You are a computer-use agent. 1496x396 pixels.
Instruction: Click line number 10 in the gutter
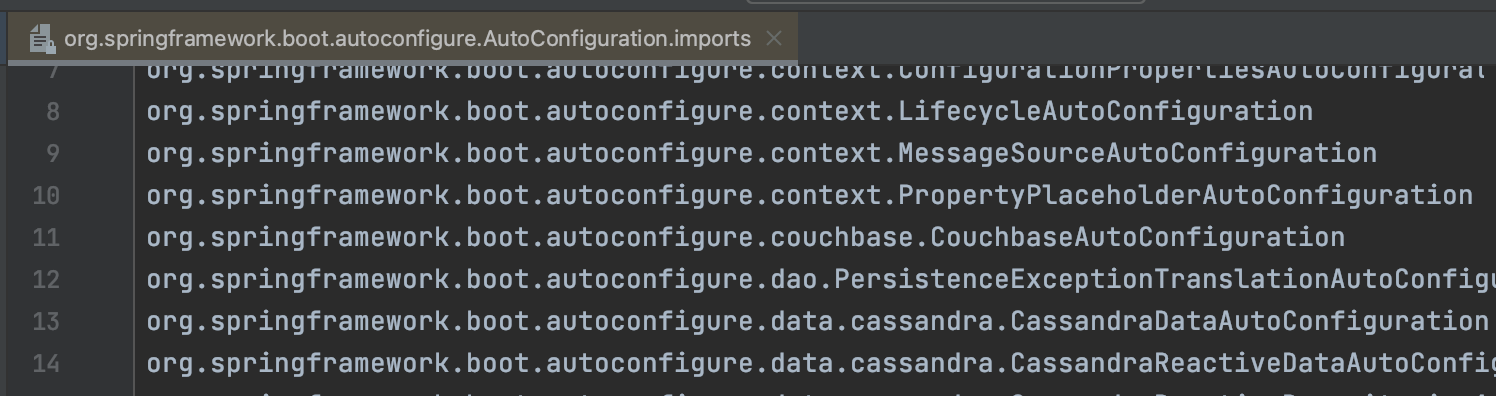pyautogui.click(x=46, y=195)
